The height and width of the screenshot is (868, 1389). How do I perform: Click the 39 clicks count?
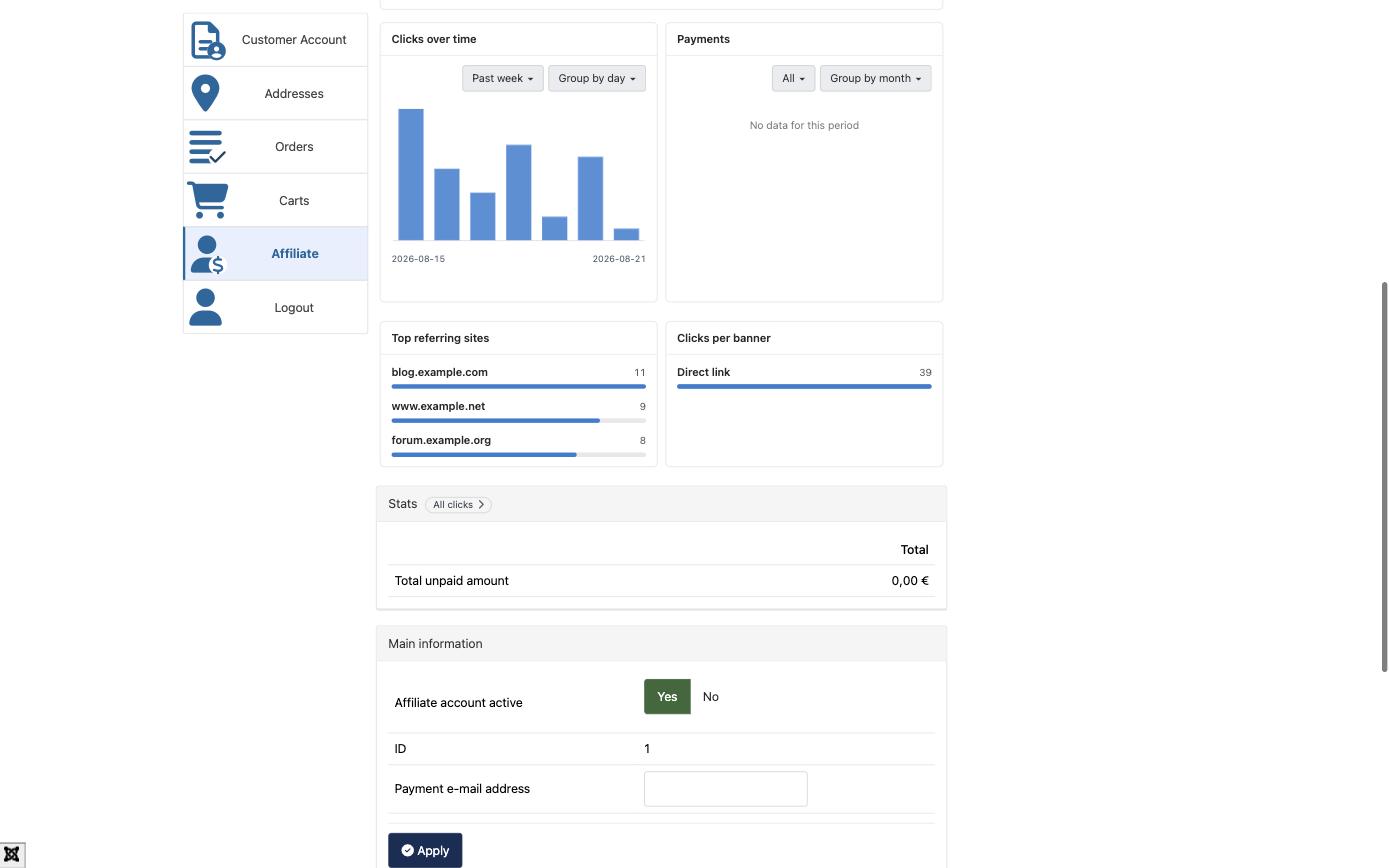pos(925,372)
